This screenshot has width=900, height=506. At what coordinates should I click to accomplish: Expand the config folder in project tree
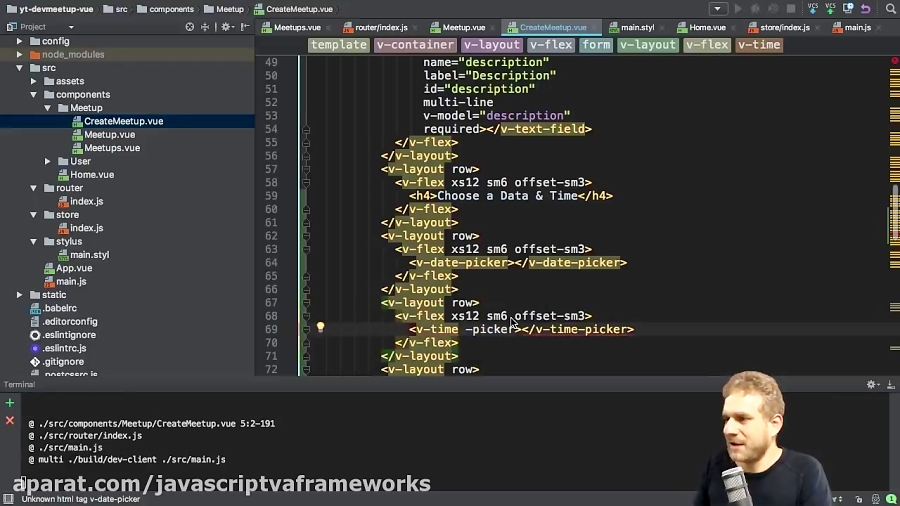[19, 41]
